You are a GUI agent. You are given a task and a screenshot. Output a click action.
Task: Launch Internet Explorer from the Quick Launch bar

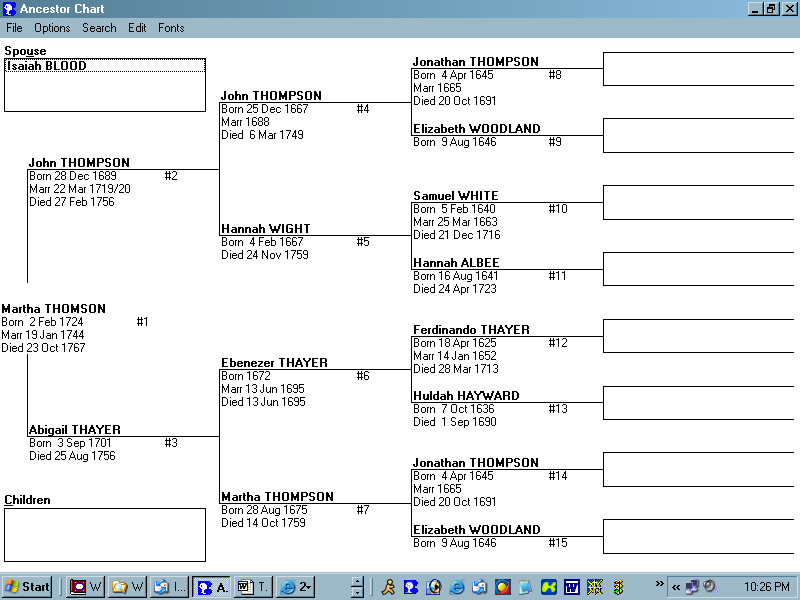(288, 588)
